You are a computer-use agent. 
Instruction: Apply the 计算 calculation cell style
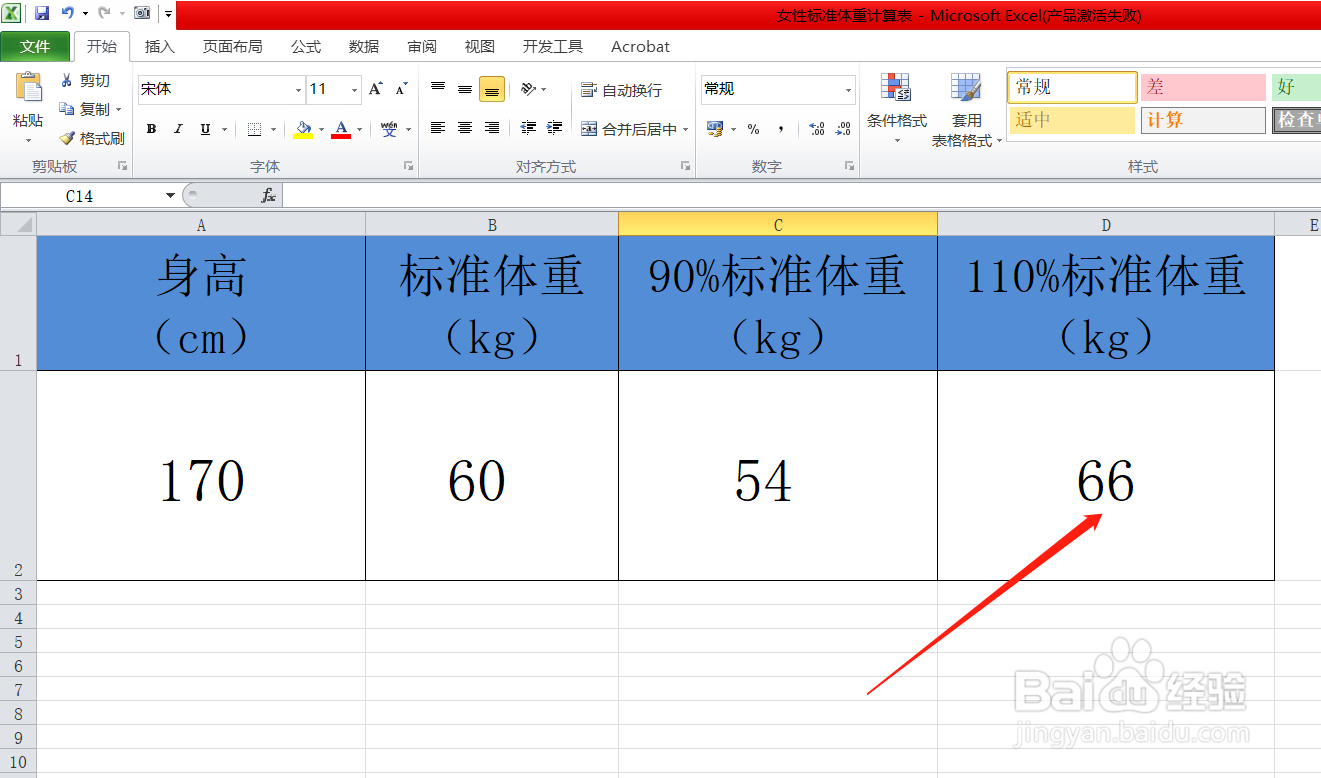(1203, 120)
